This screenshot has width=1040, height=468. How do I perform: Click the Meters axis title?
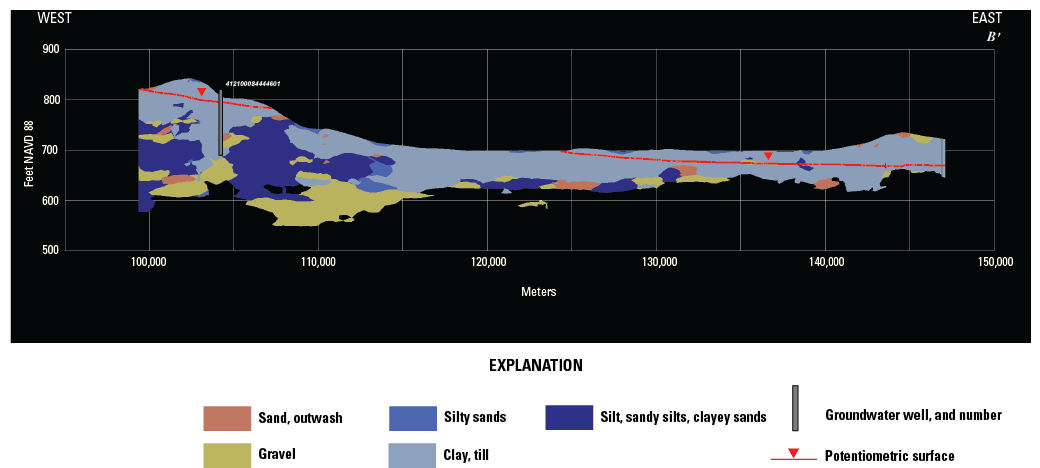click(x=538, y=292)
